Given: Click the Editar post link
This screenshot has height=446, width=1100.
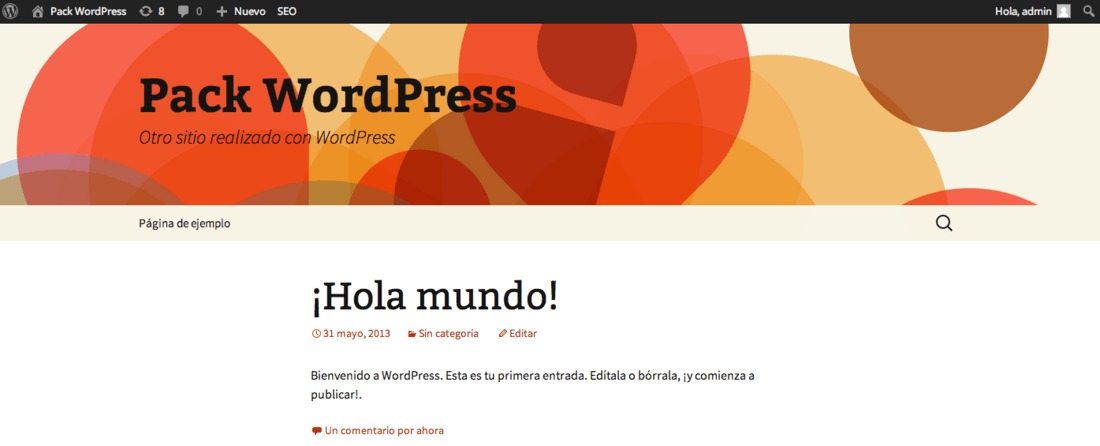Looking at the screenshot, I should click(x=523, y=334).
